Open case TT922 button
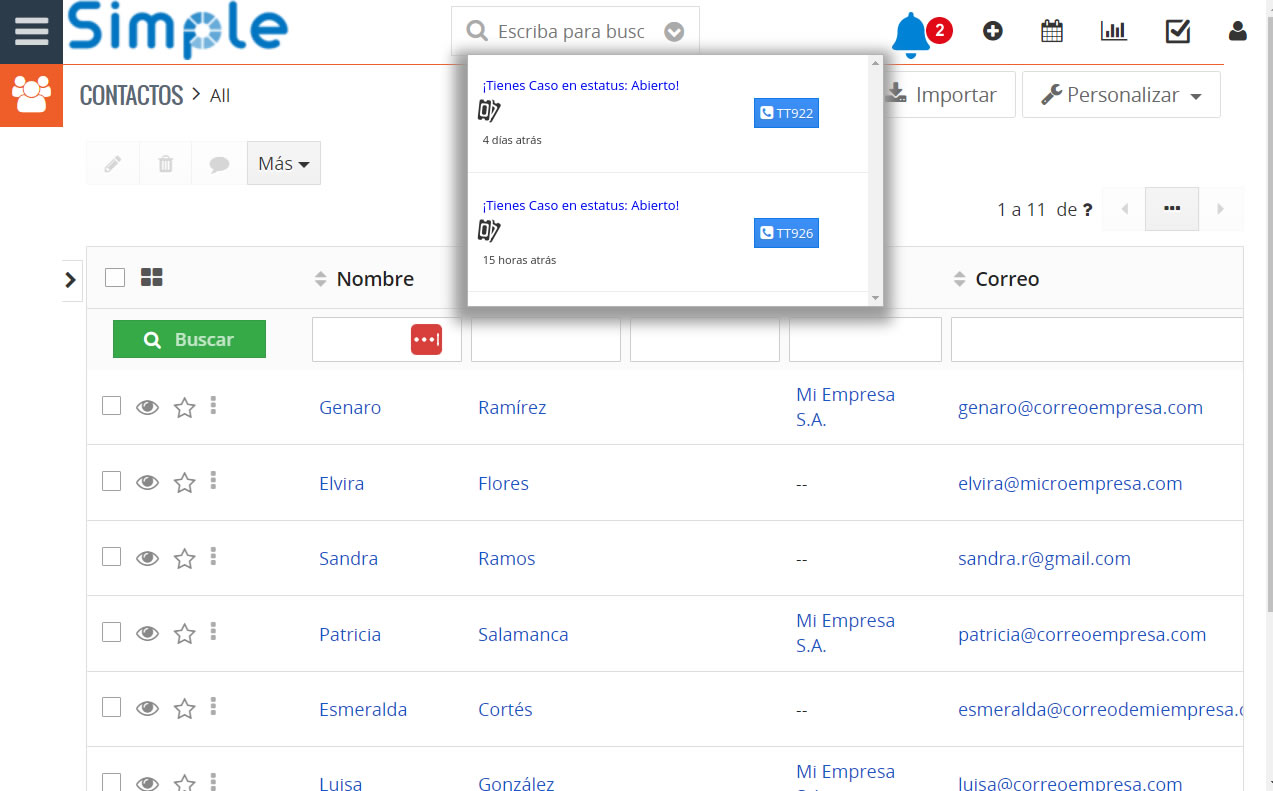This screenshot has height=791, width=1273. click(786, 113)
